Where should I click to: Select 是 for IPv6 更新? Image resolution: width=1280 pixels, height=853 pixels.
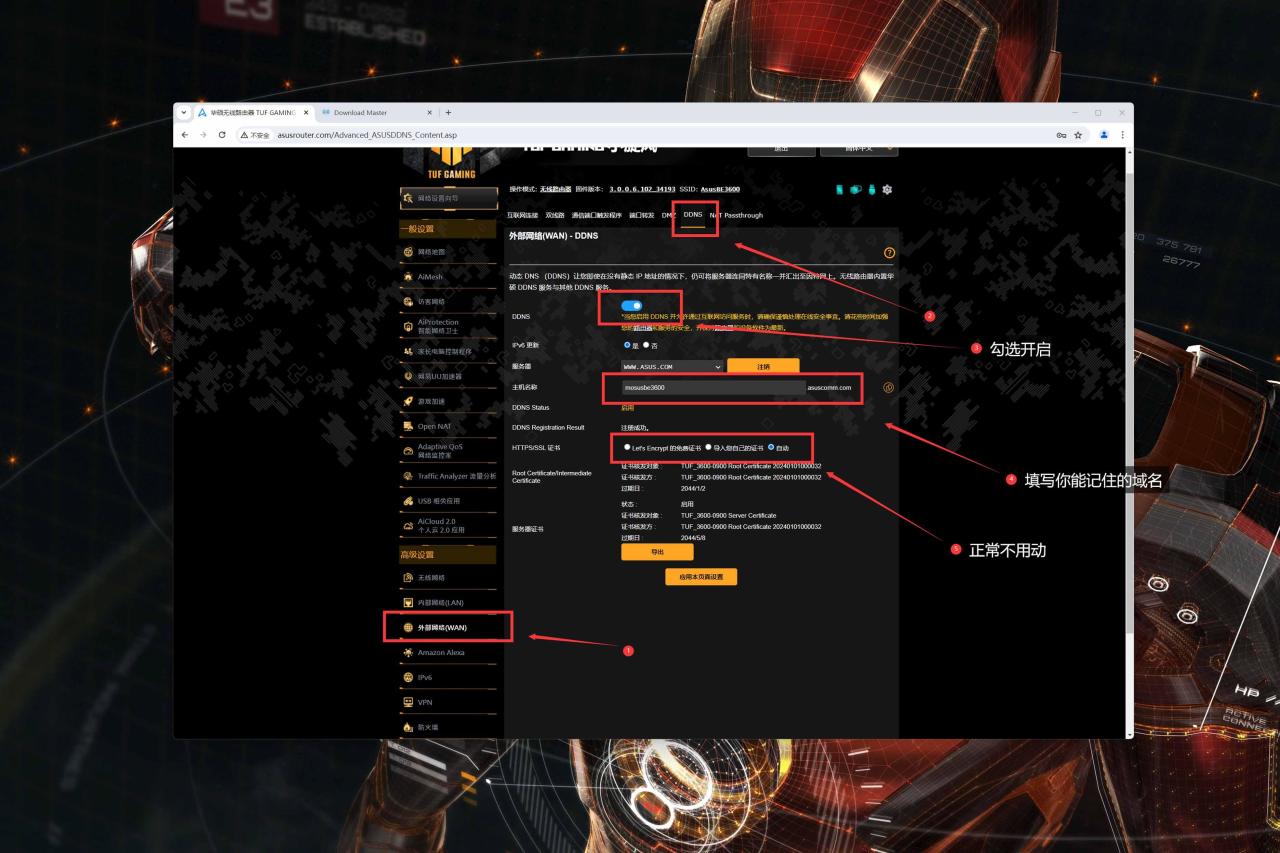(627, 345)
